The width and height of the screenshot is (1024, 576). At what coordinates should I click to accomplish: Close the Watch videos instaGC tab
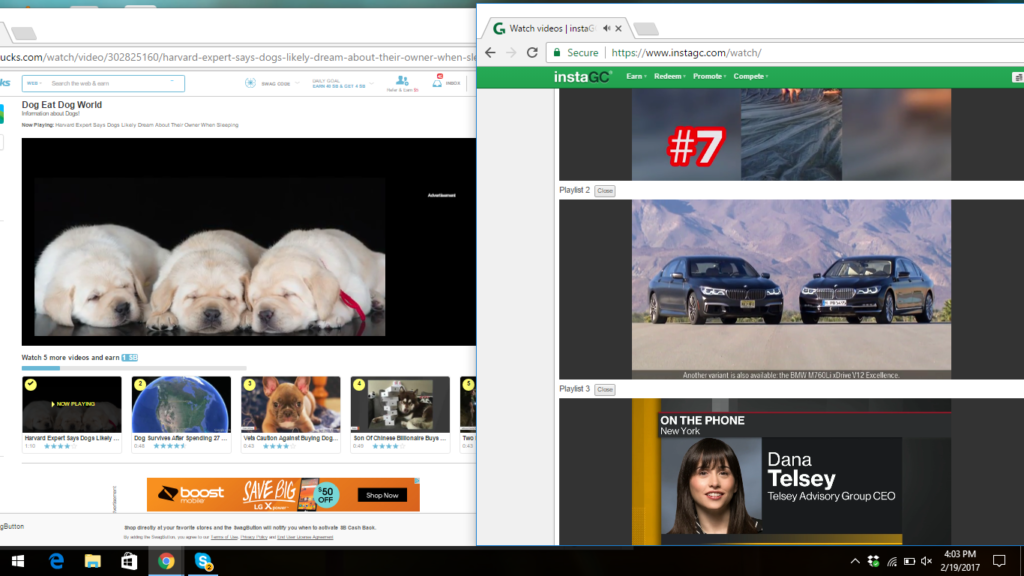tap(618, 28)
